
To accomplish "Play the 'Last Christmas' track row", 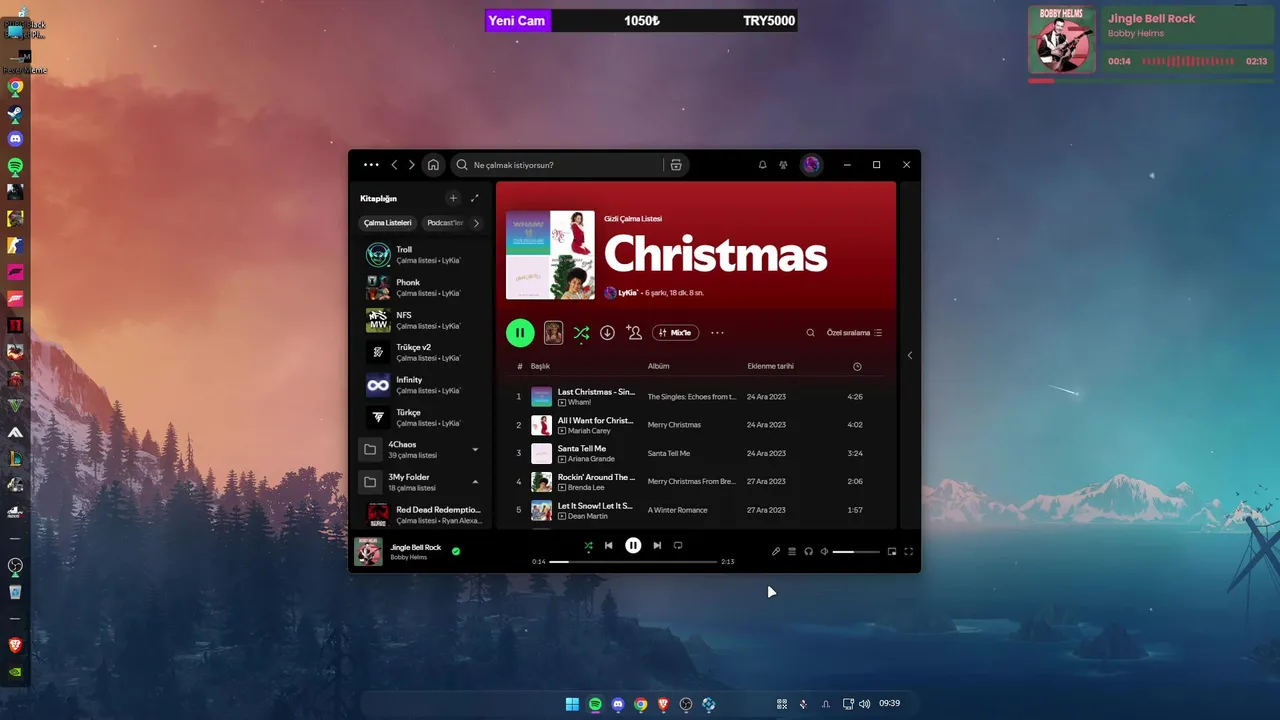I will [696, 397].
